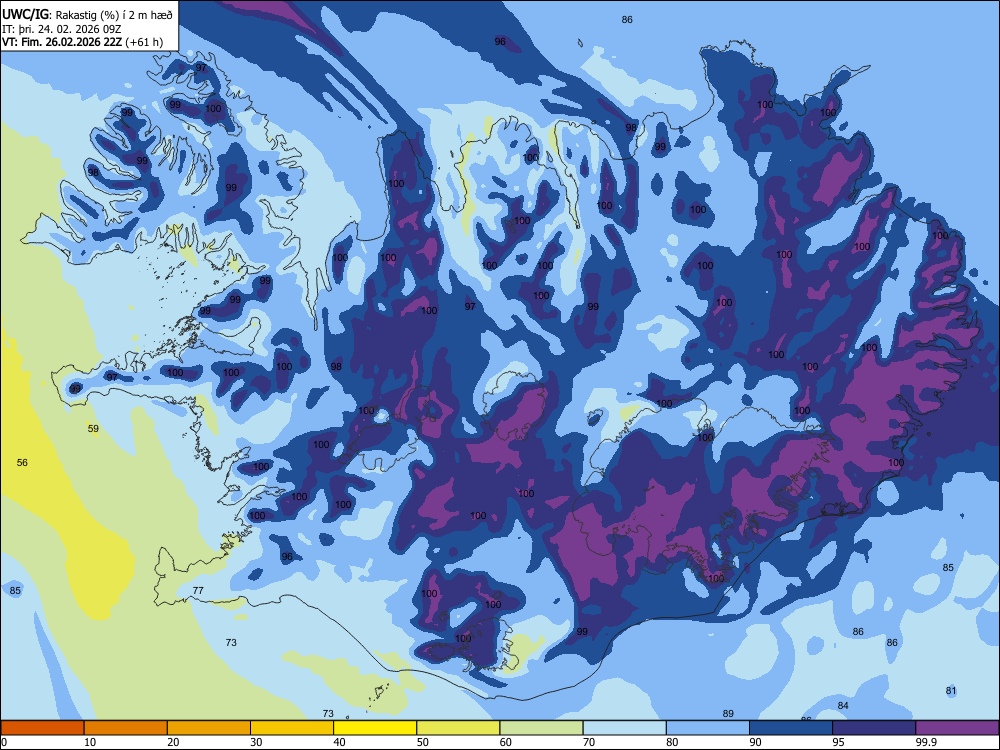
Task: Click the map title 'Rakastig (%) í 2 m hæð'
Action: (114, 15)
